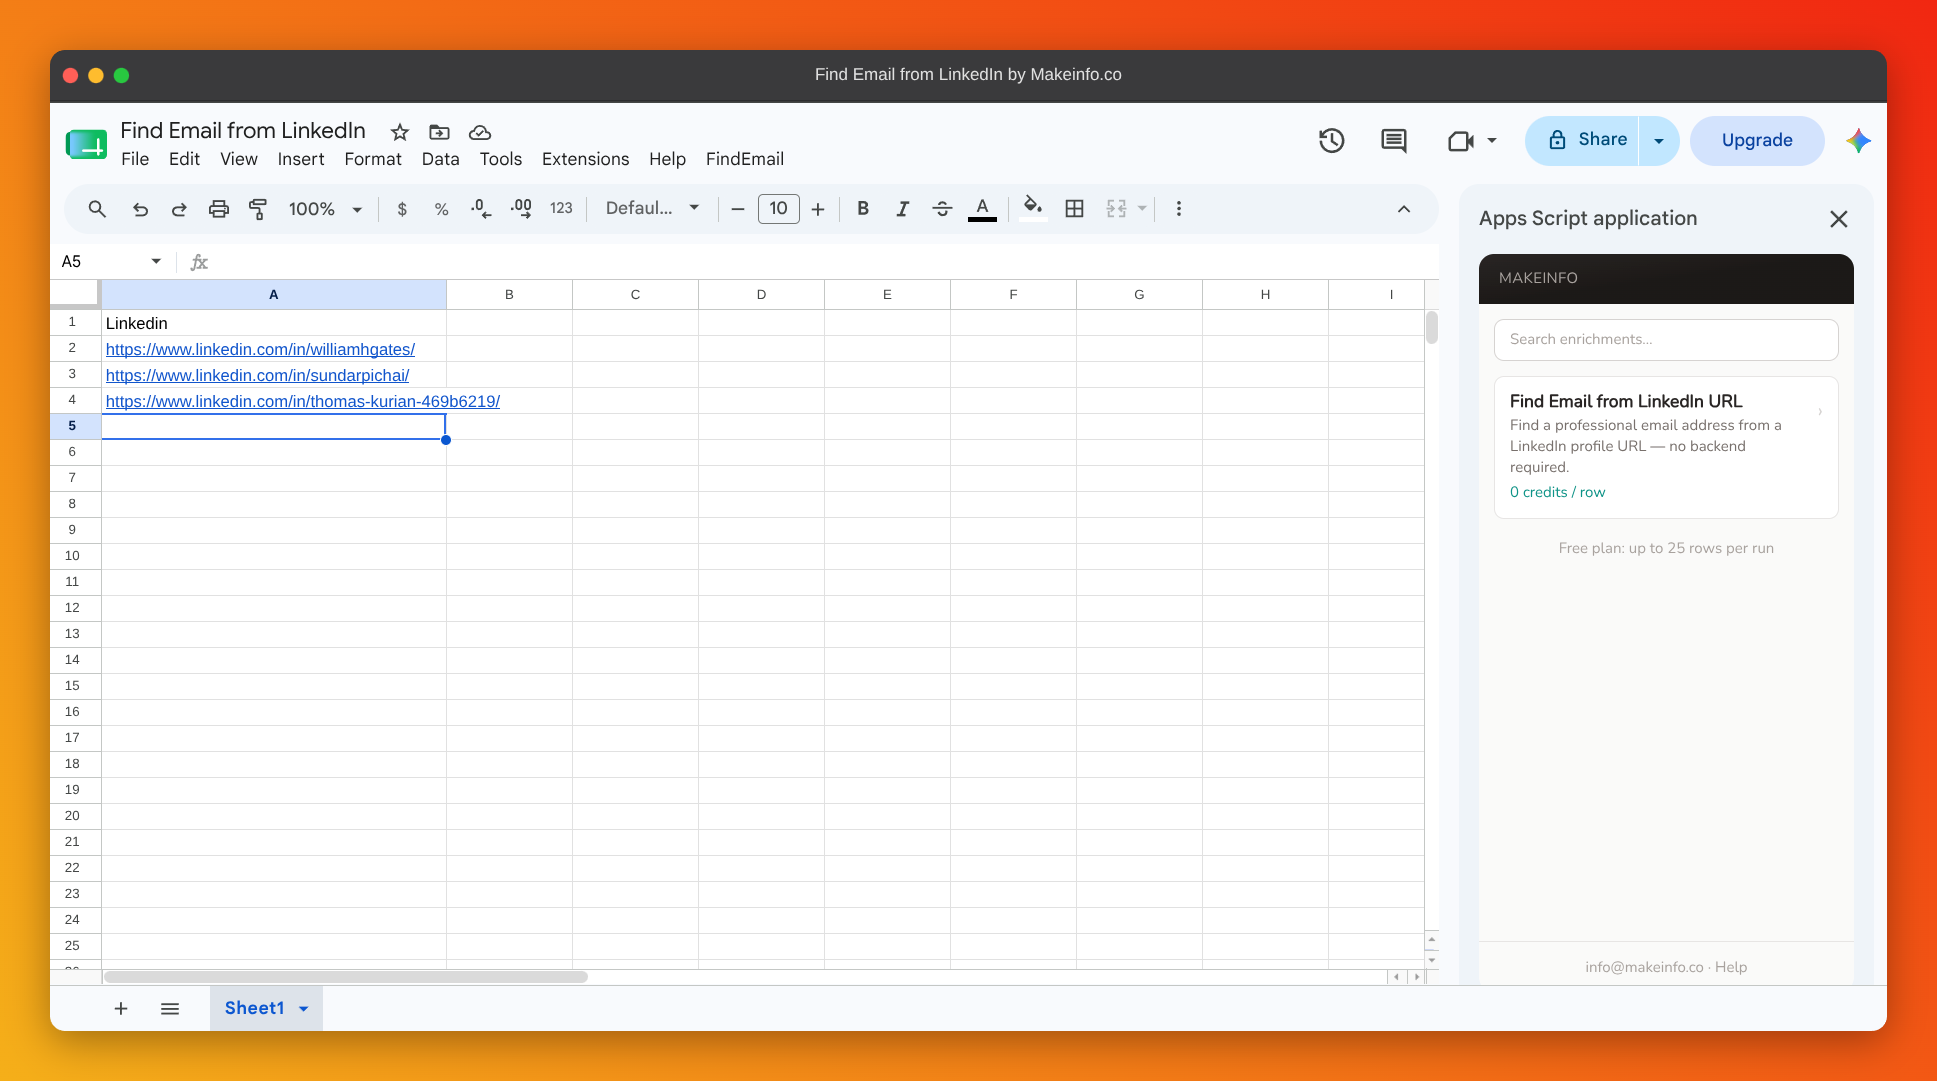Open the Tools menu
The image size is (1937, 1081).
(501, 159)
